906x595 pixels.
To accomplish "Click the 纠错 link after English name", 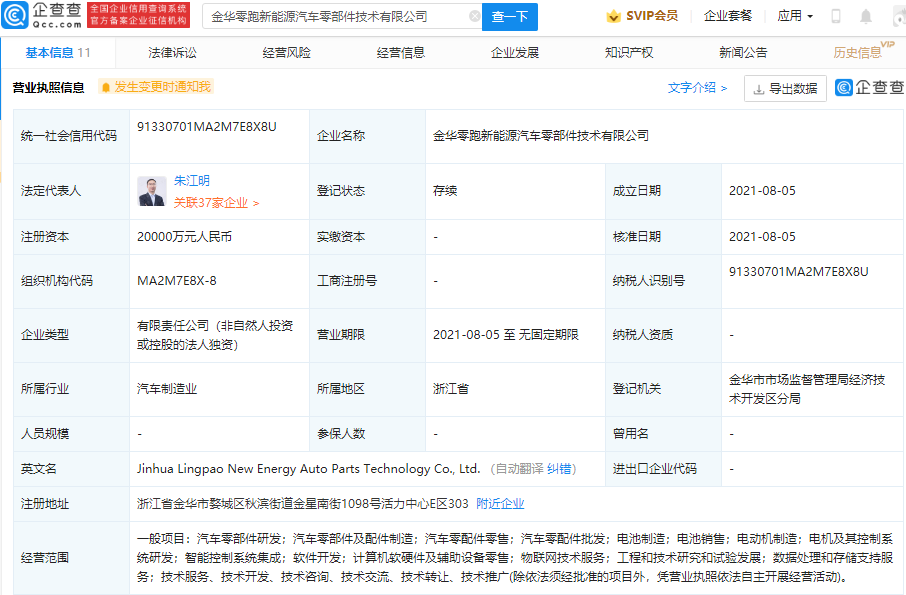I will click(x=559, y=469).
